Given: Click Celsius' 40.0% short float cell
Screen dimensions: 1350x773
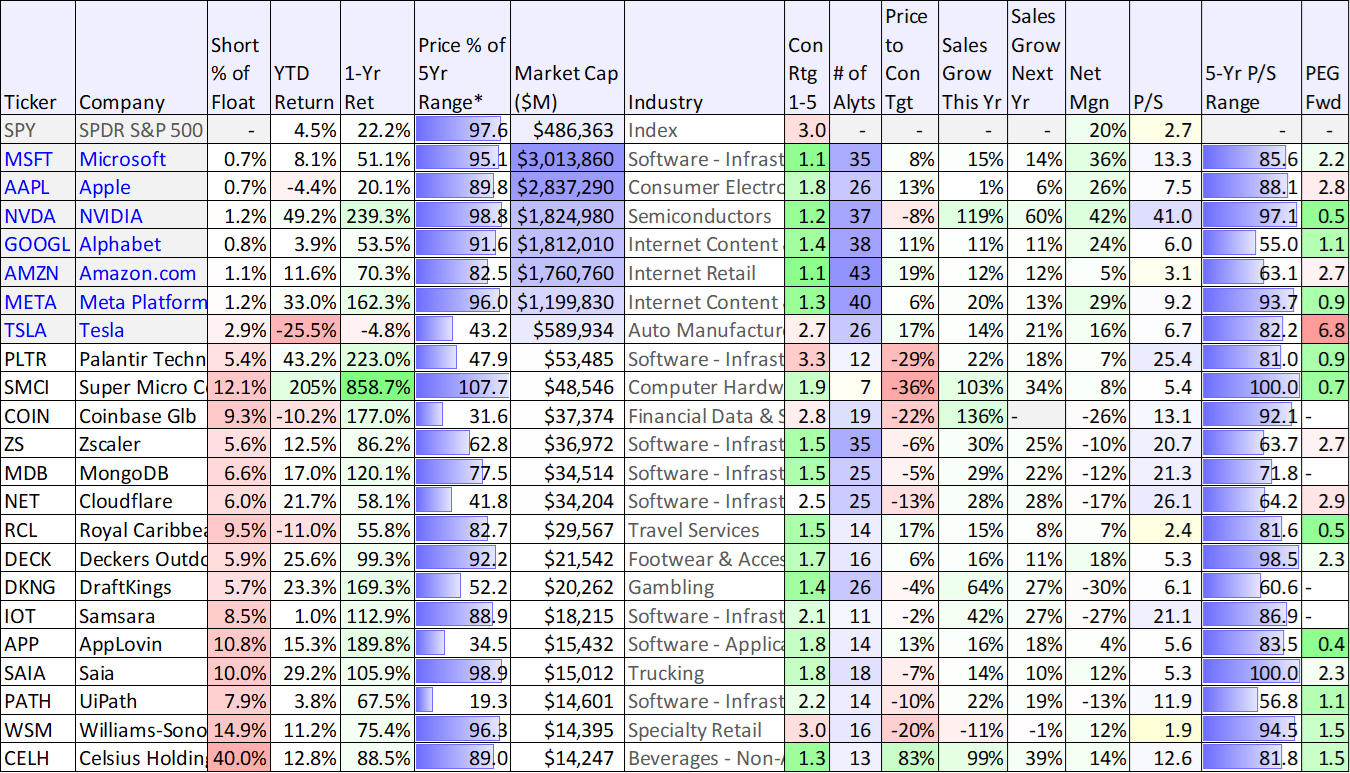Looking at the screenshot, I should pyautogui.click(x=238, y=758).
